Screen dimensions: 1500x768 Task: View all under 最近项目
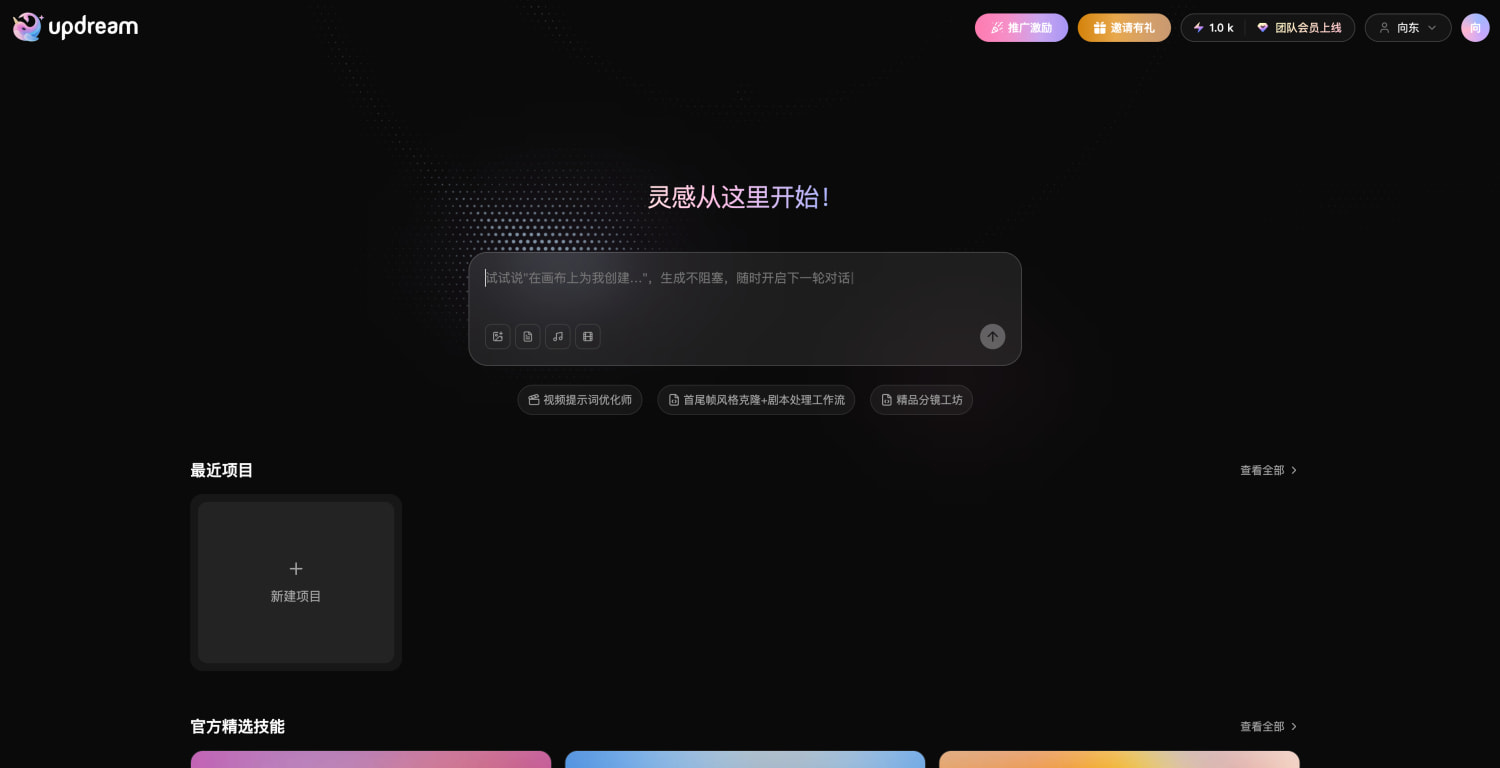pyautogui.click(x=1269, y=470)
